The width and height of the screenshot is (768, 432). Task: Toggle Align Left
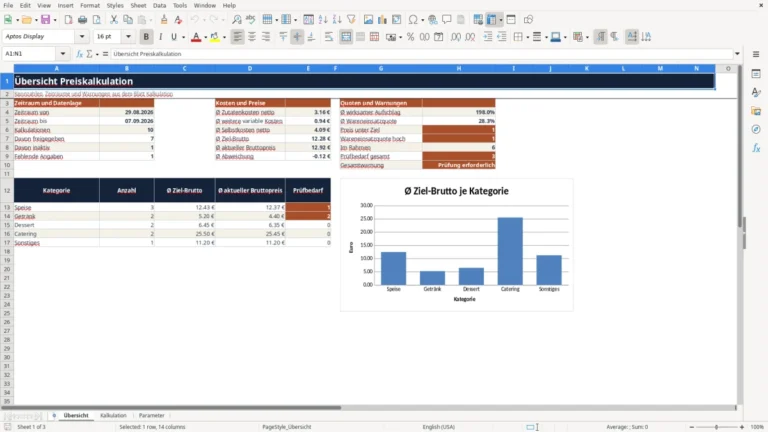(238, 37)
